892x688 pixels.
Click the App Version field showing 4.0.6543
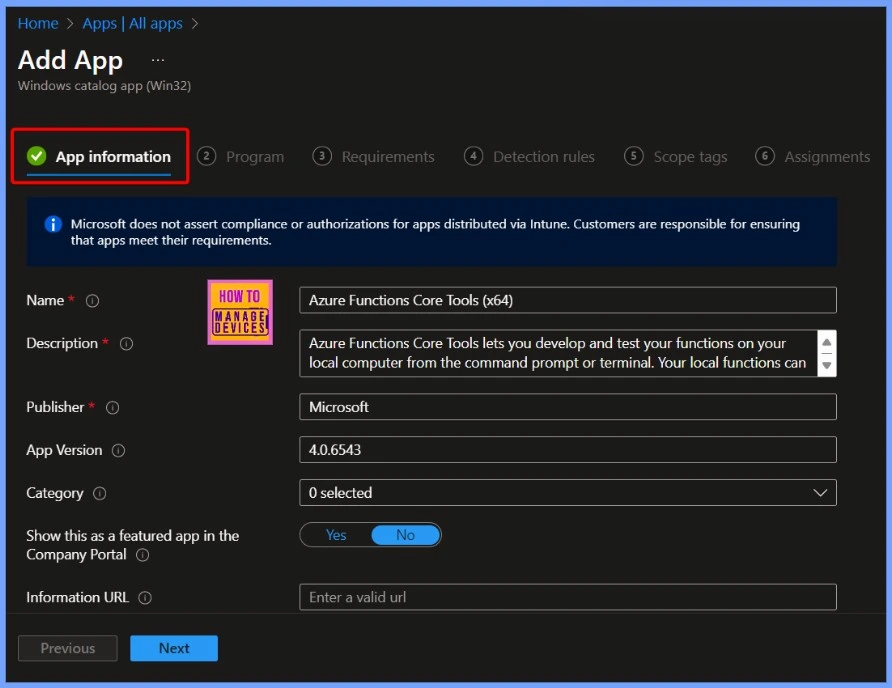tap(568, 450)
